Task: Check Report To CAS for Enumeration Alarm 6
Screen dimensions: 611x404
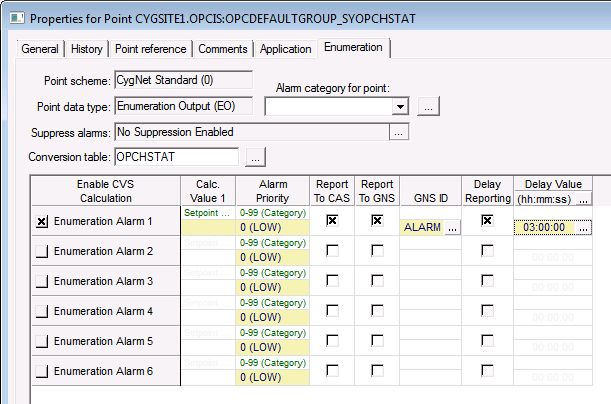Action: point(332,370)
